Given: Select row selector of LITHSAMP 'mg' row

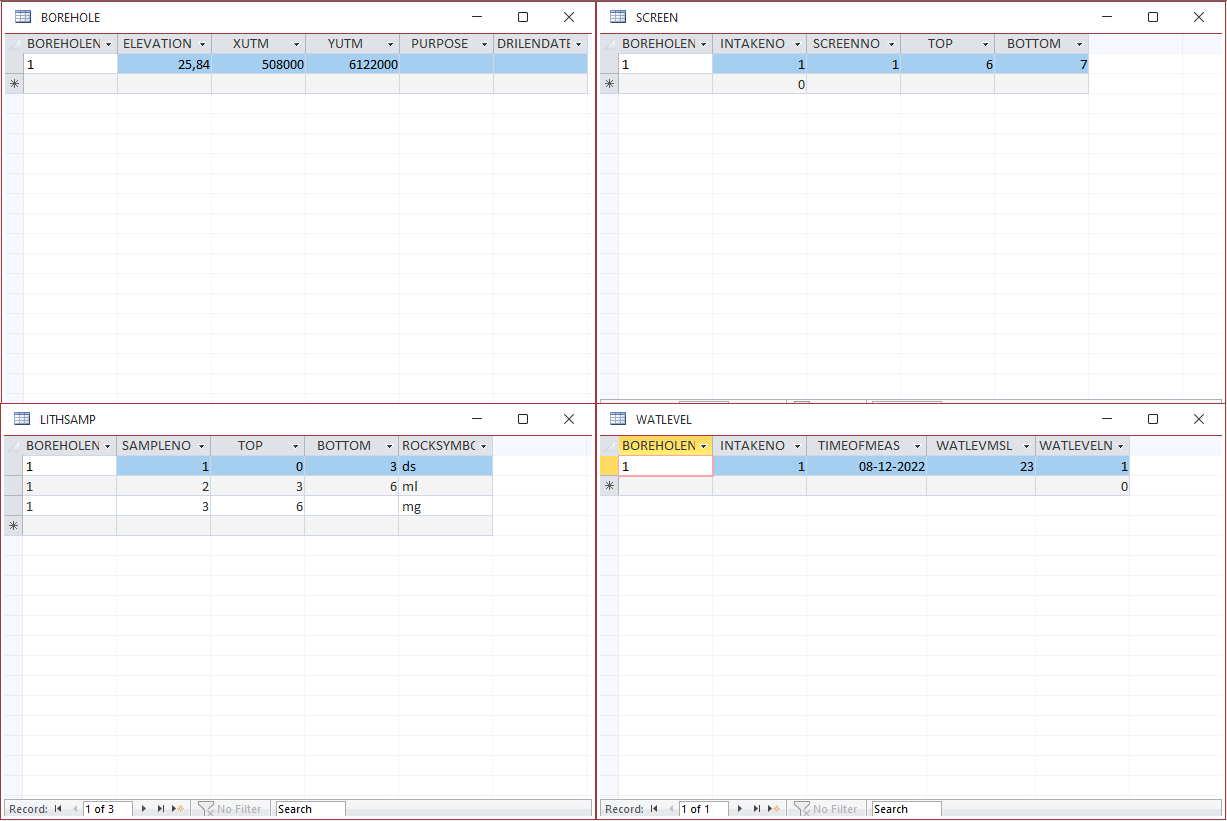Looking at the screenshot, I should pos(13,506).
